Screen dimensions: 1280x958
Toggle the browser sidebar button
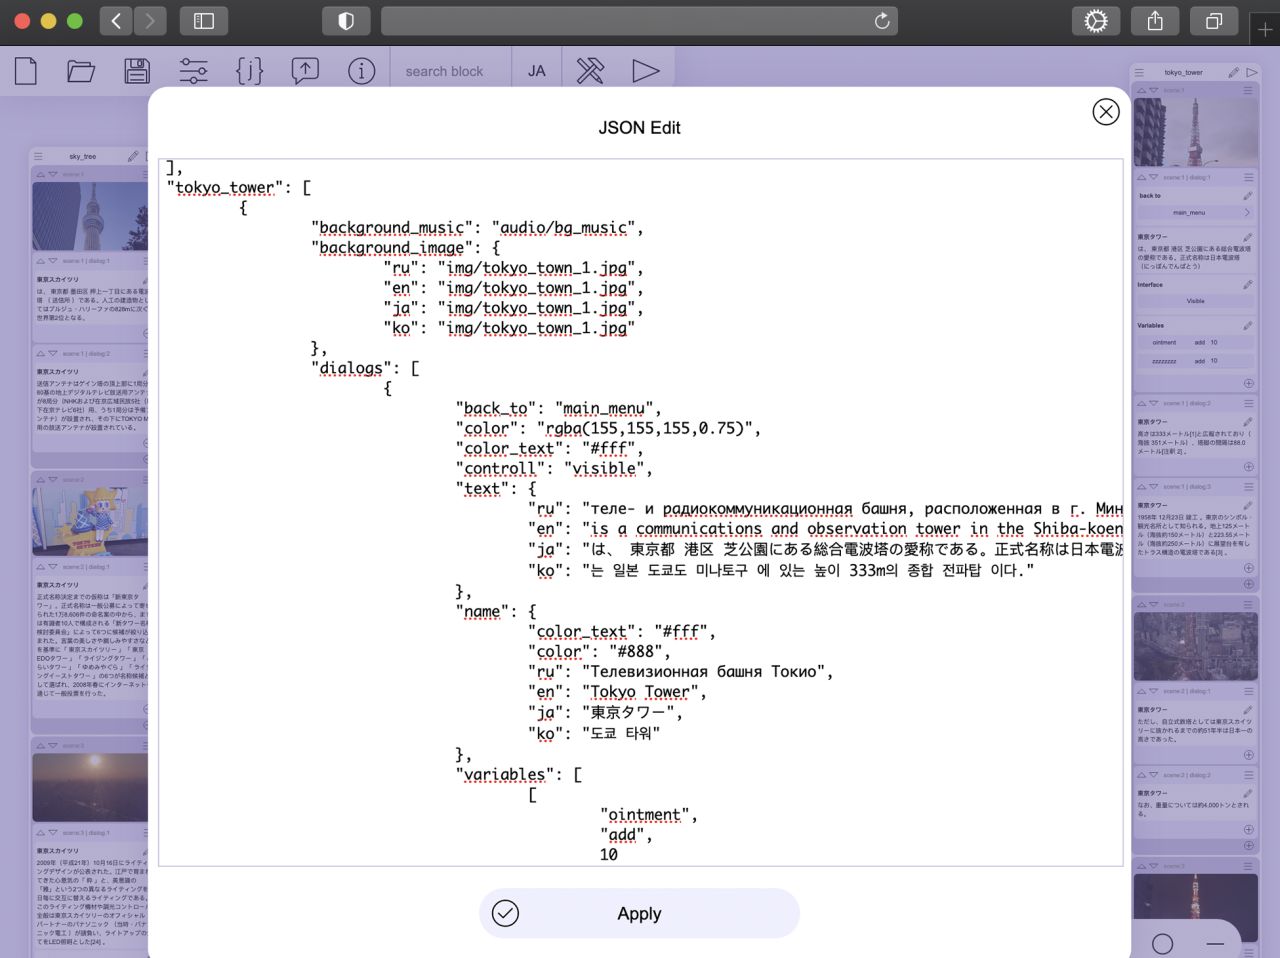point(204,21)
